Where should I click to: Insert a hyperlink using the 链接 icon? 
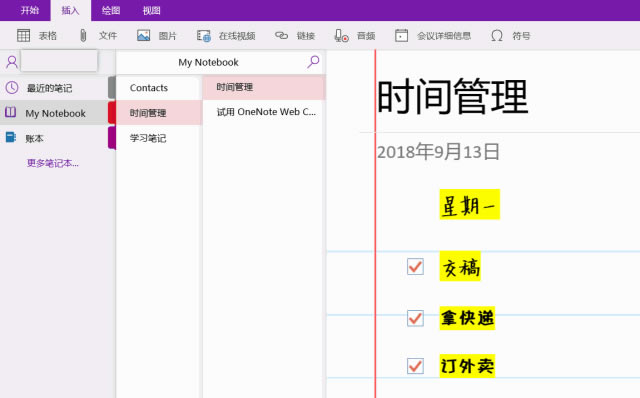(281, 36)
